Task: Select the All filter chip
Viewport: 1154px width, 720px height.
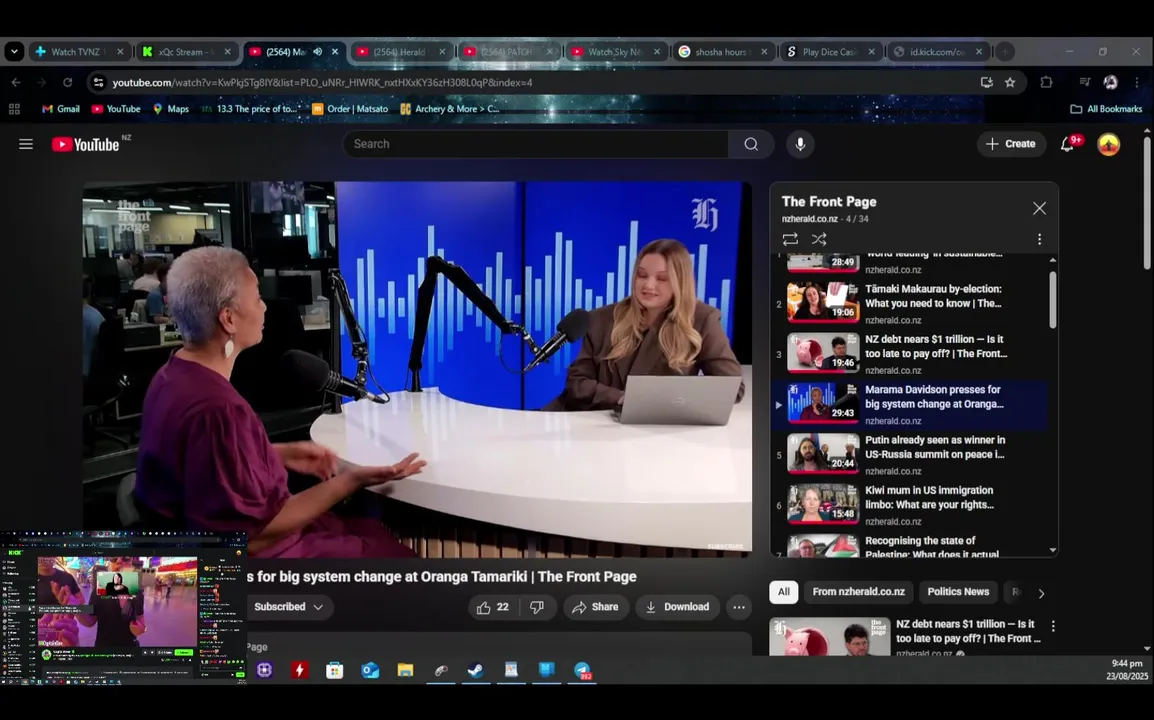Action: [x=784, y=592]
